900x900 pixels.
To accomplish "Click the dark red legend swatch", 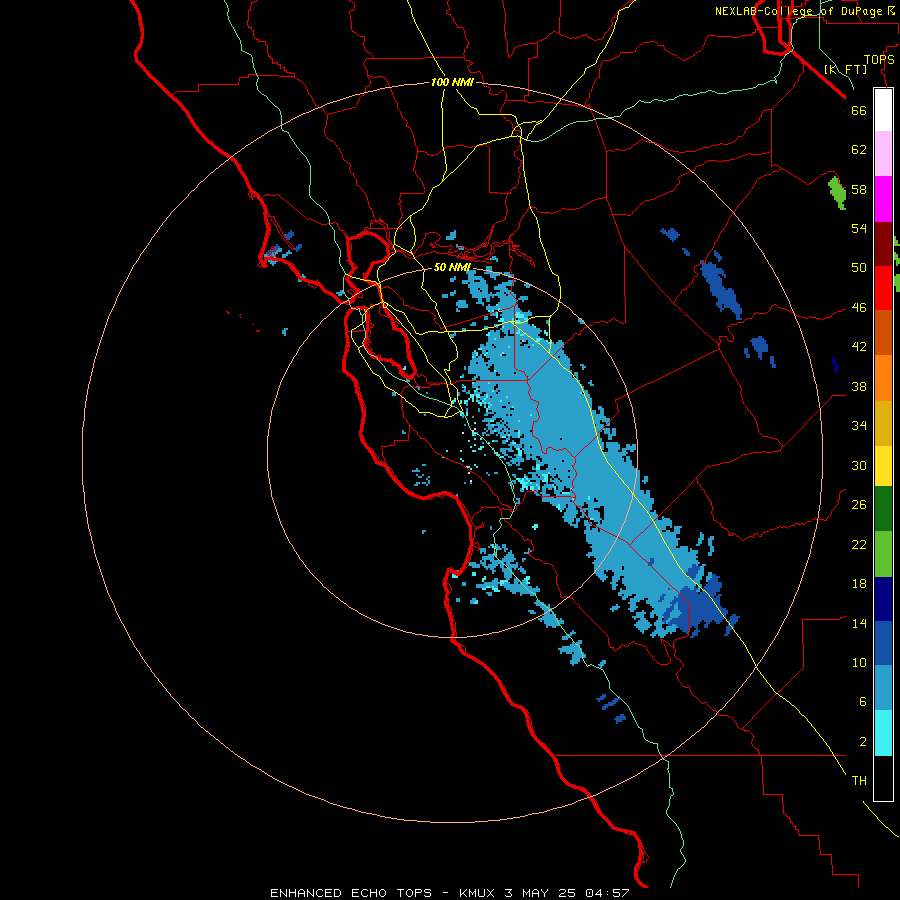I will [x=883, y=243].
